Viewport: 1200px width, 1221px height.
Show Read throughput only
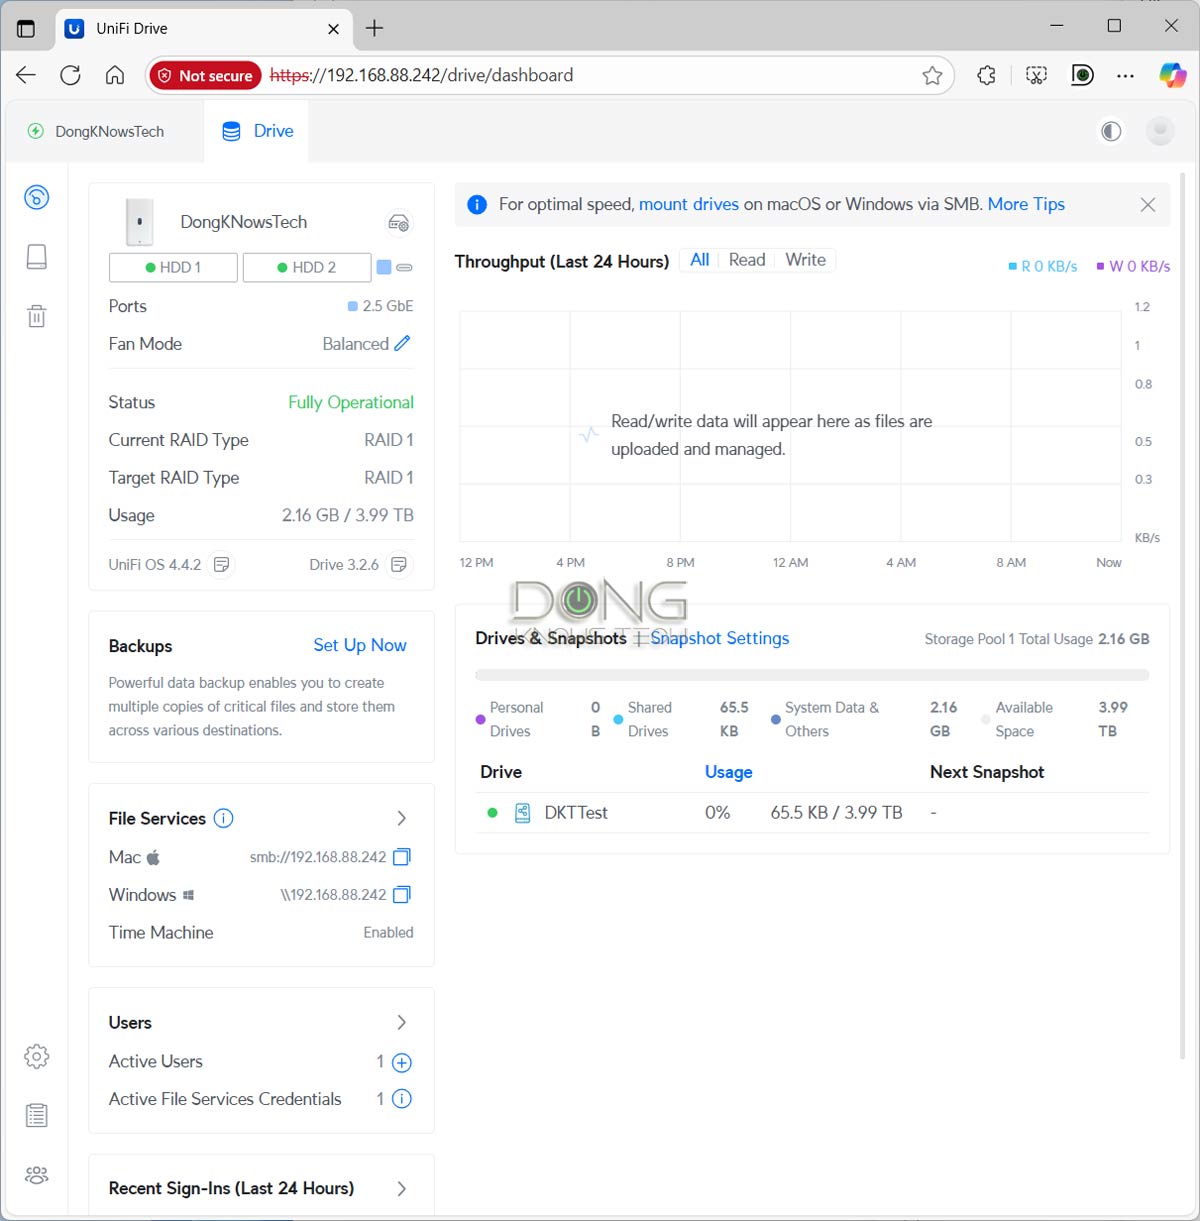coord(747,260)
